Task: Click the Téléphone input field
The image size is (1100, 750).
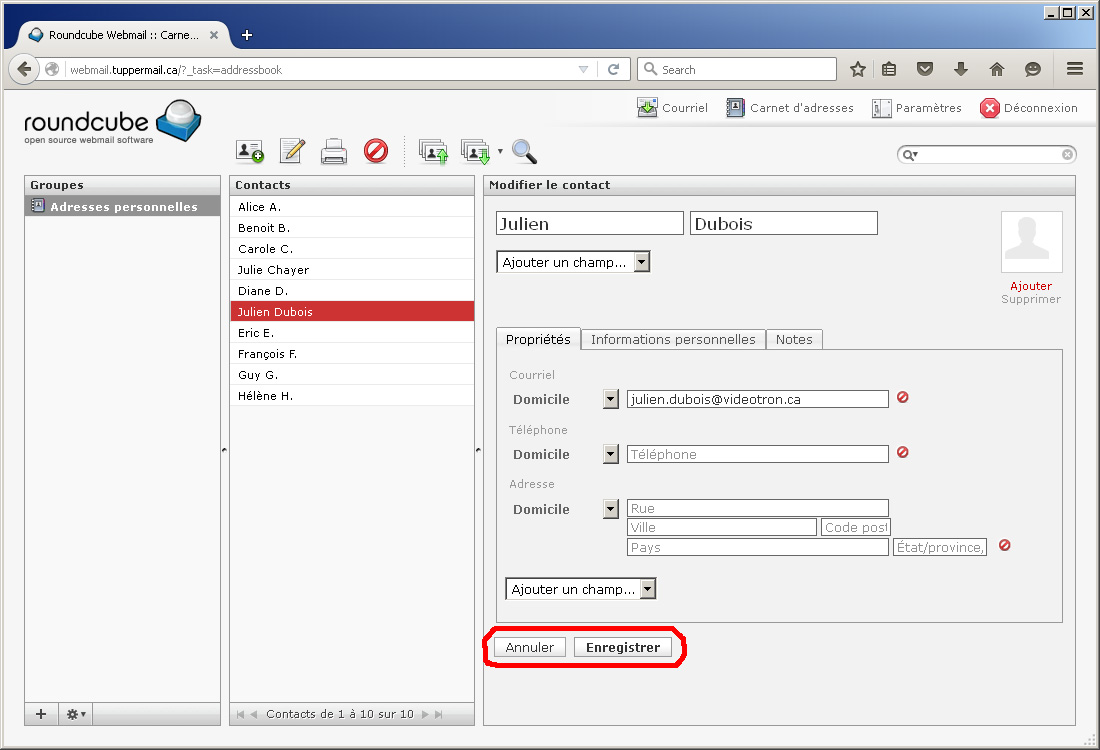Action: coord(757,454)
